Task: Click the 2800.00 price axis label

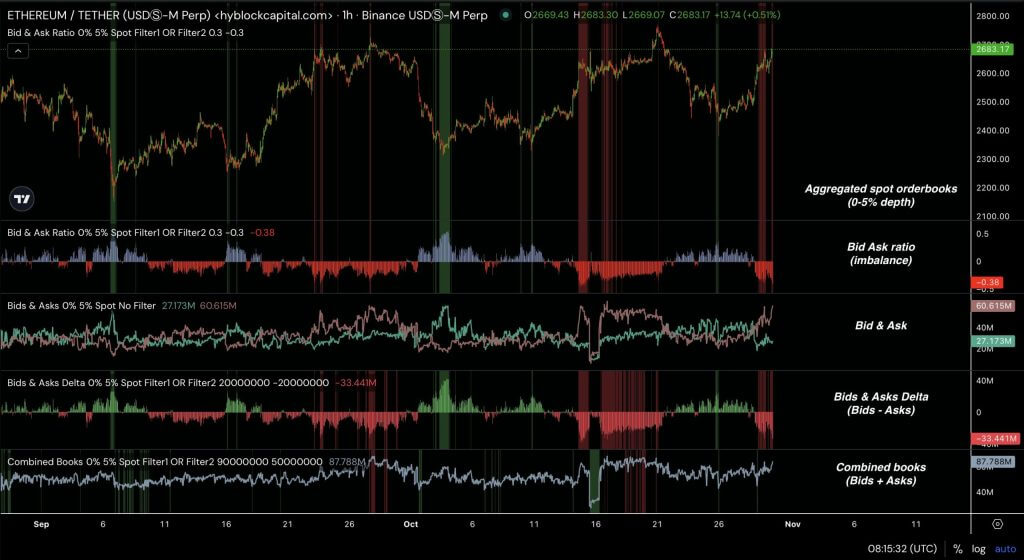Action: [x=993, y=16]
